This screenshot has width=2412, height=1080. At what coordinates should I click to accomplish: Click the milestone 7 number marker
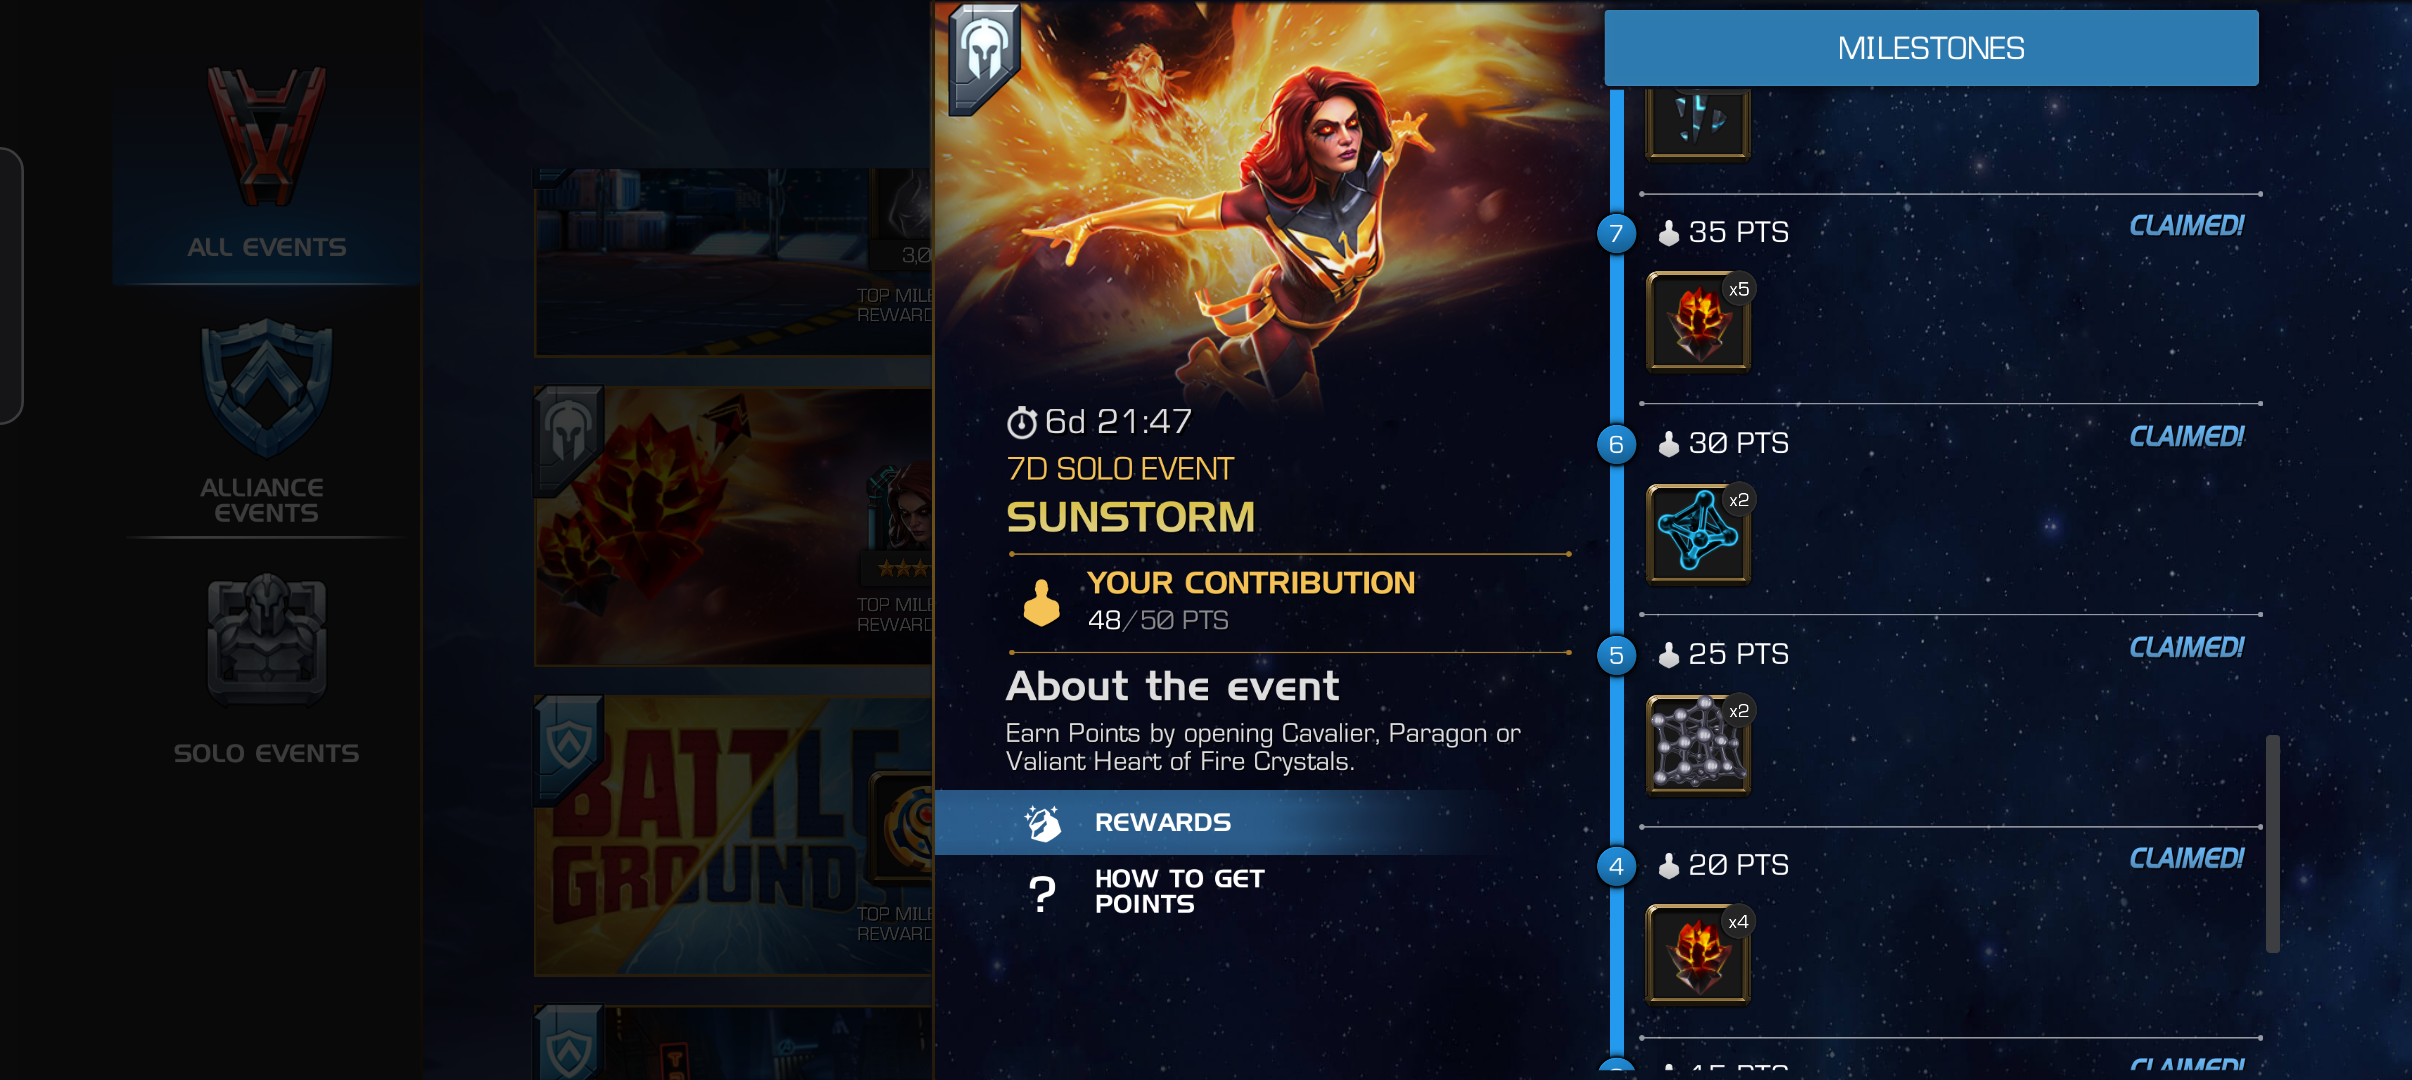coord(1616,233)
